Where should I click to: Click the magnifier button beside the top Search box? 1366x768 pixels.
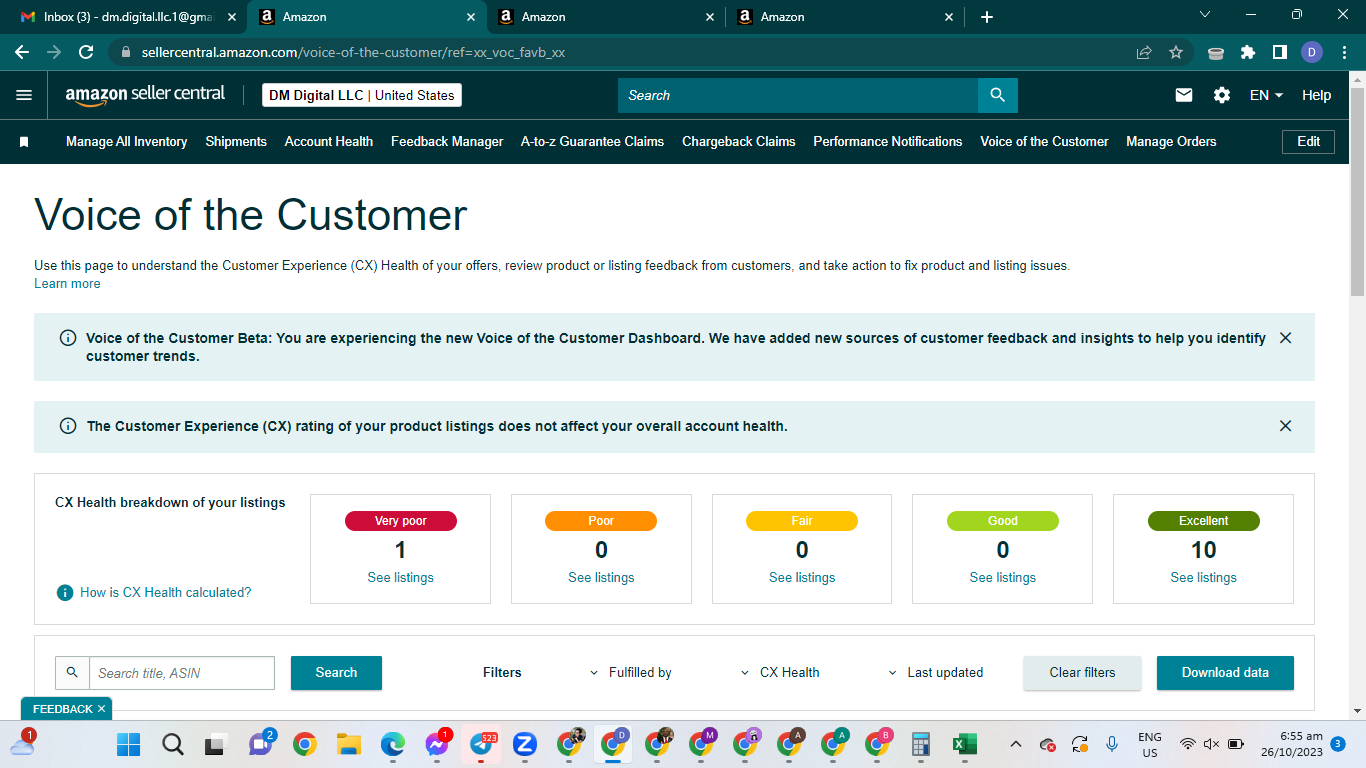[997, 95]
